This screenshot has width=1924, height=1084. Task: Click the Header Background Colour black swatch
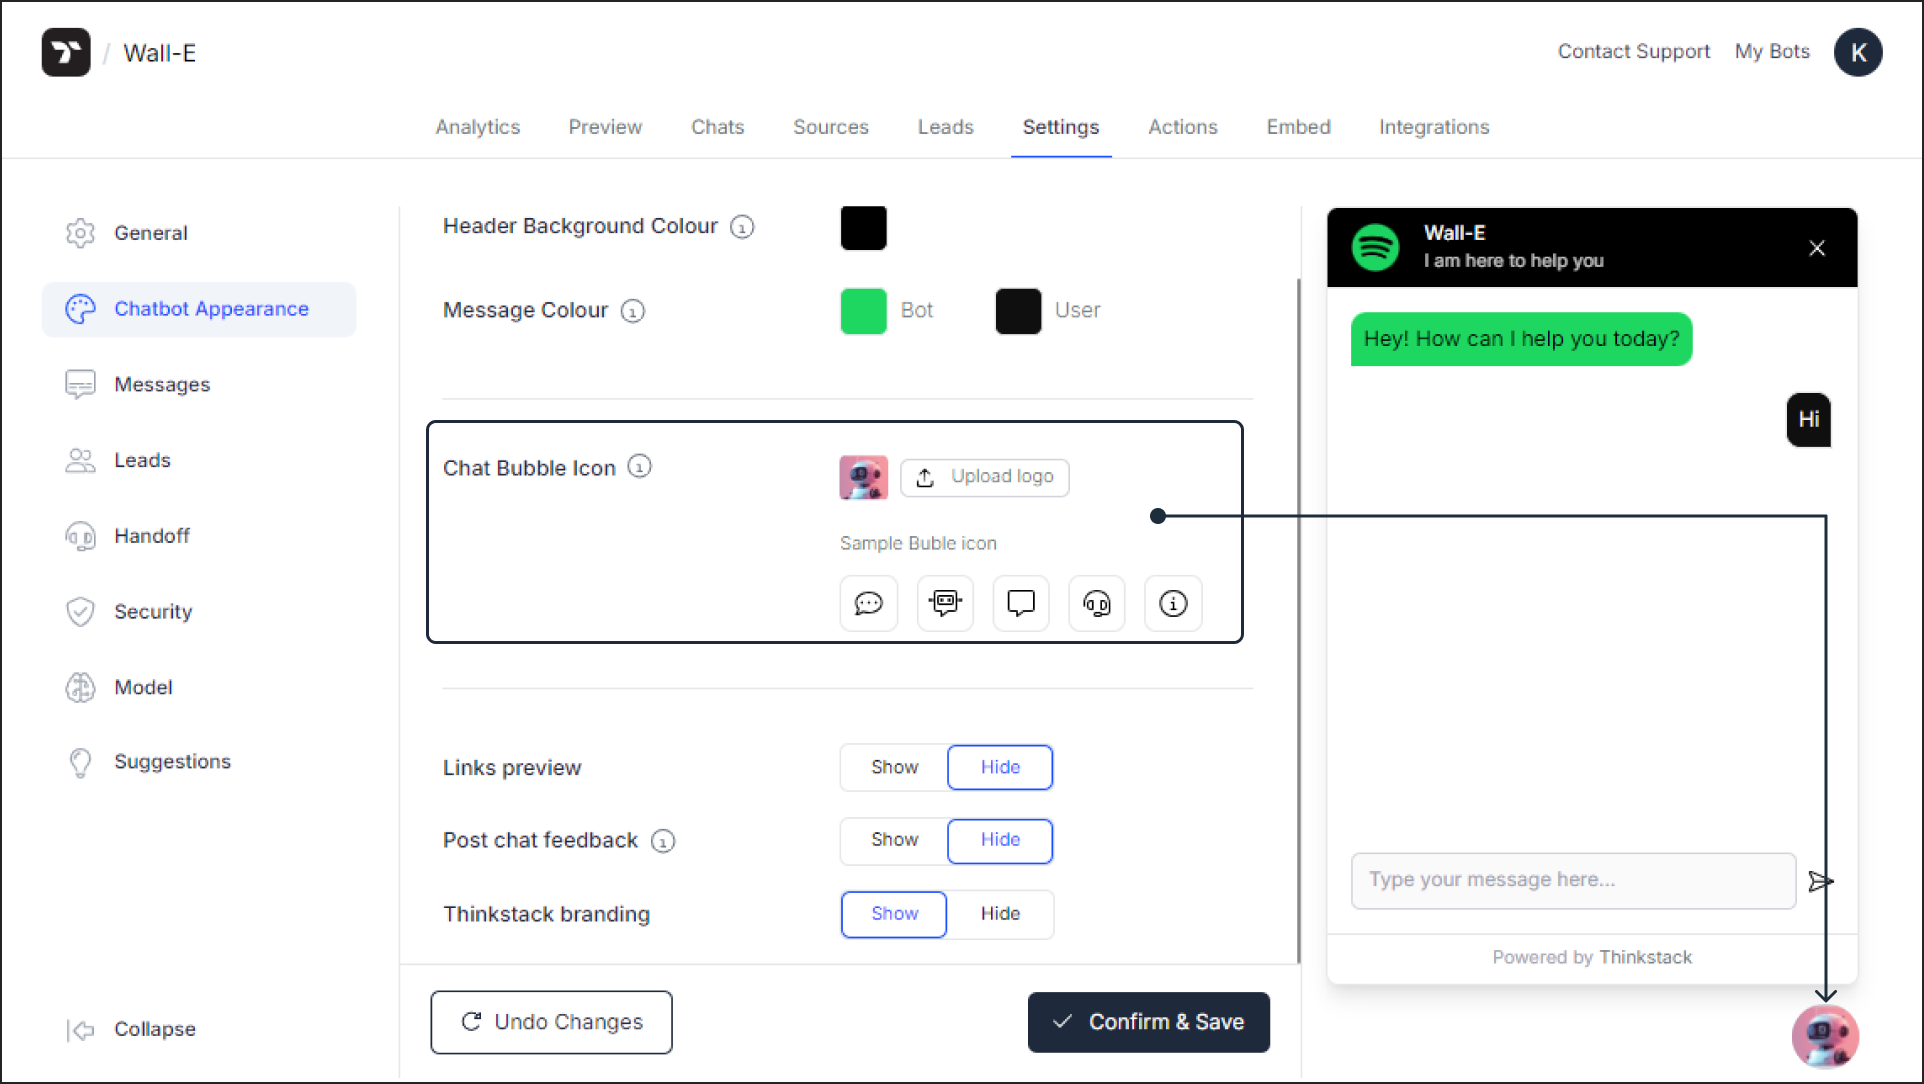click(x=863, y=227)
